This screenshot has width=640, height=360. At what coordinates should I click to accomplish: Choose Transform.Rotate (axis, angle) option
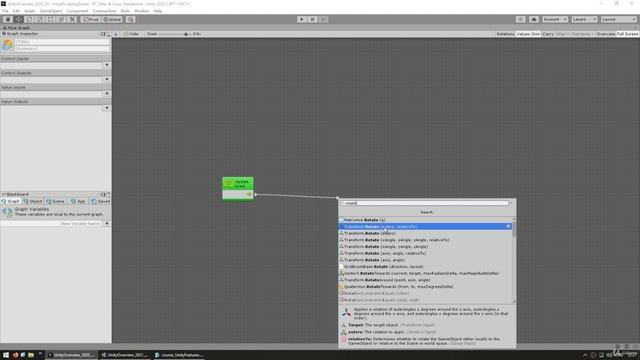(x=424, y=260)
